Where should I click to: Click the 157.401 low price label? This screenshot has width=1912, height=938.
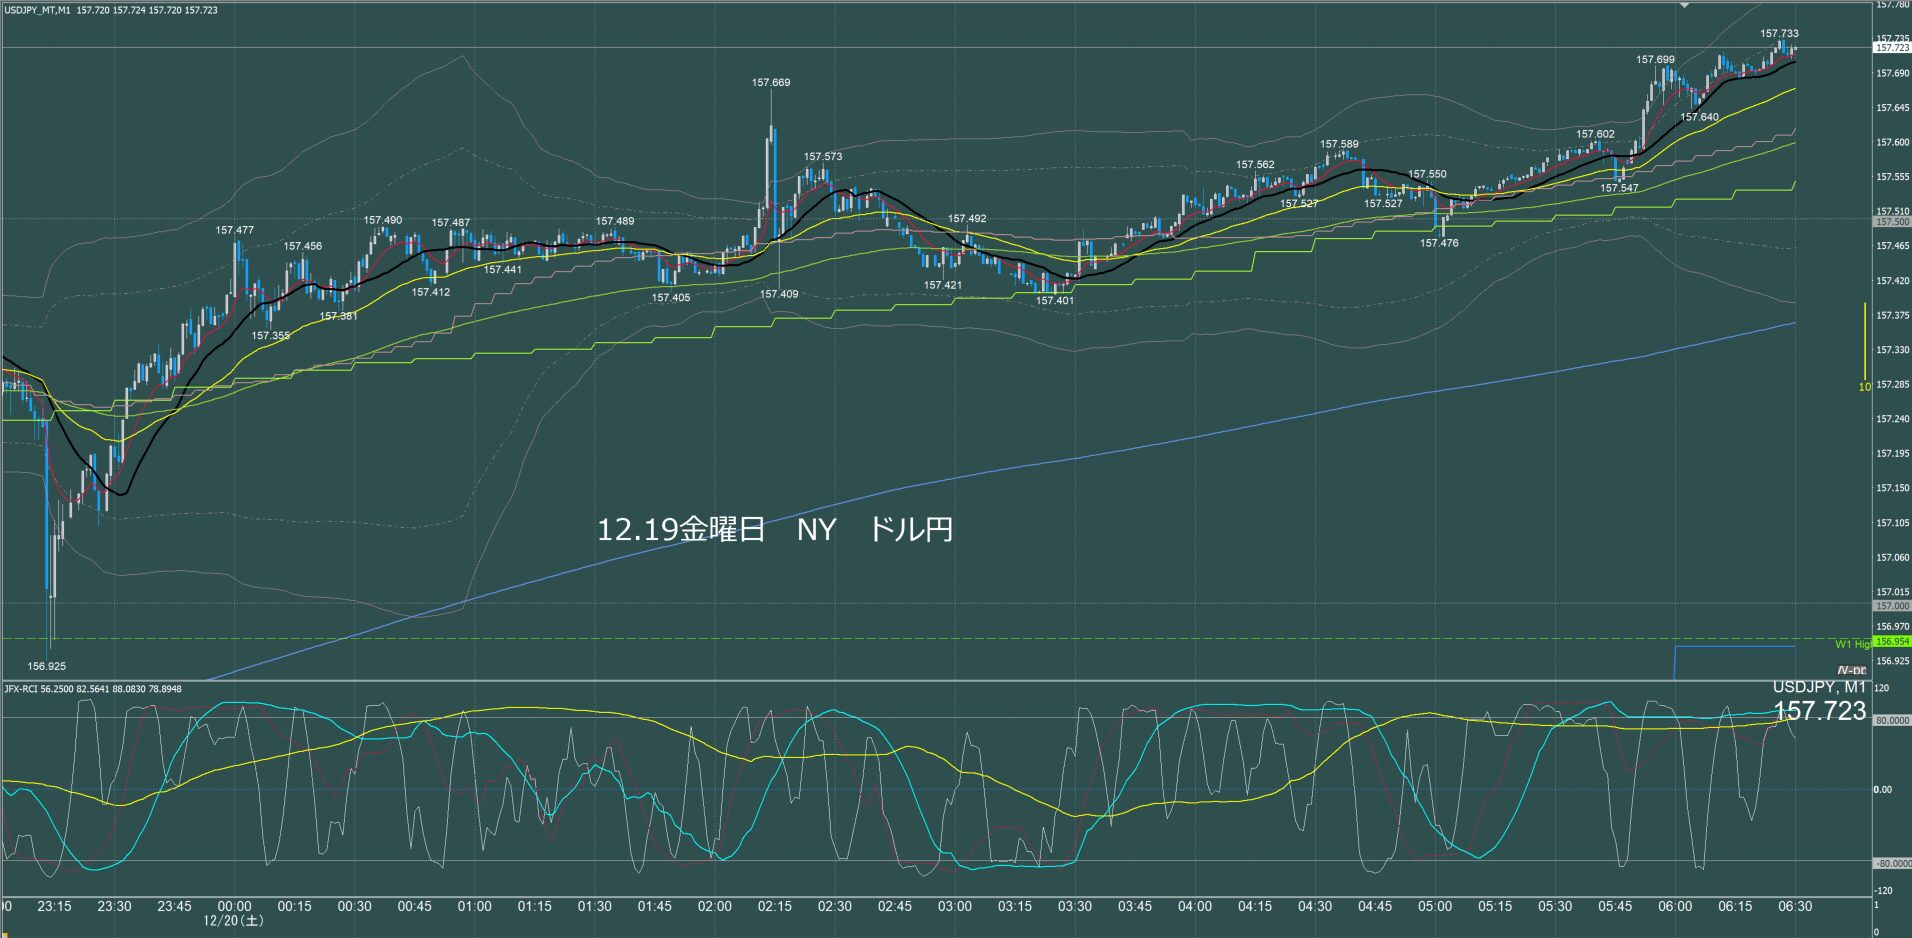pos(1055,301)
